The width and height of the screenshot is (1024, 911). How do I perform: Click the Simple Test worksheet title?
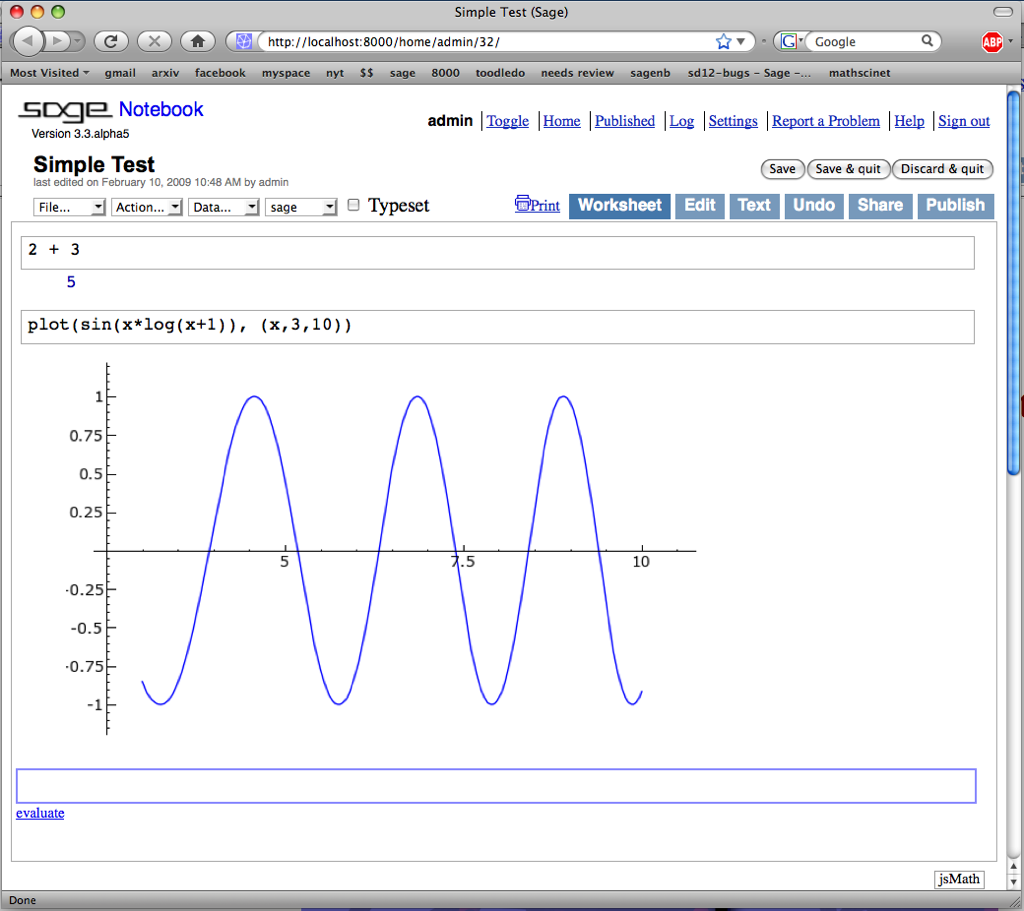(x=94, y=164)
